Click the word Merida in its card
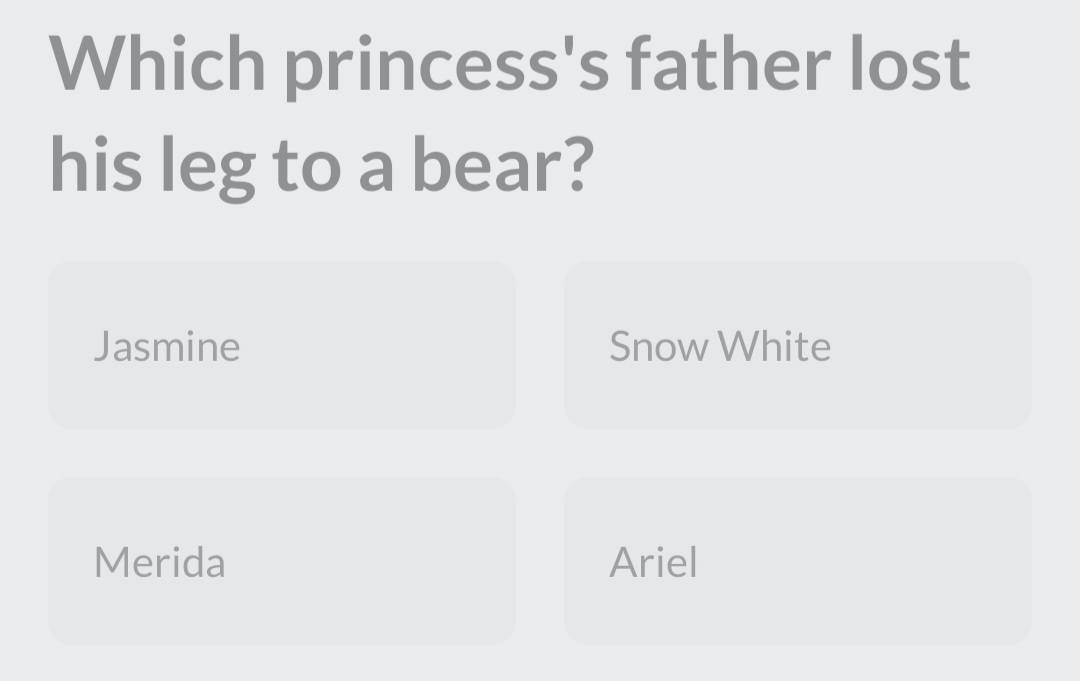This screenshot has height=681, width=1080. pyautogui.click(x=160, y=562)
